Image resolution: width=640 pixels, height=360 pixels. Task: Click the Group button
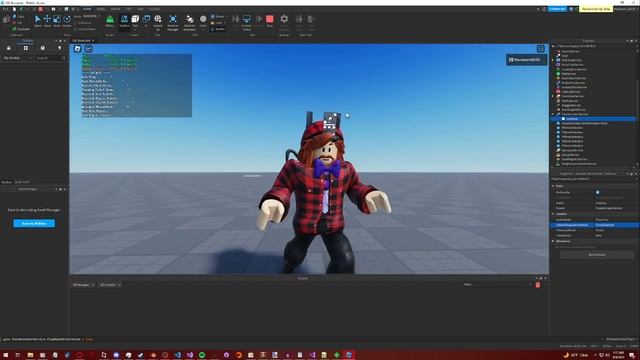point(218,17)
